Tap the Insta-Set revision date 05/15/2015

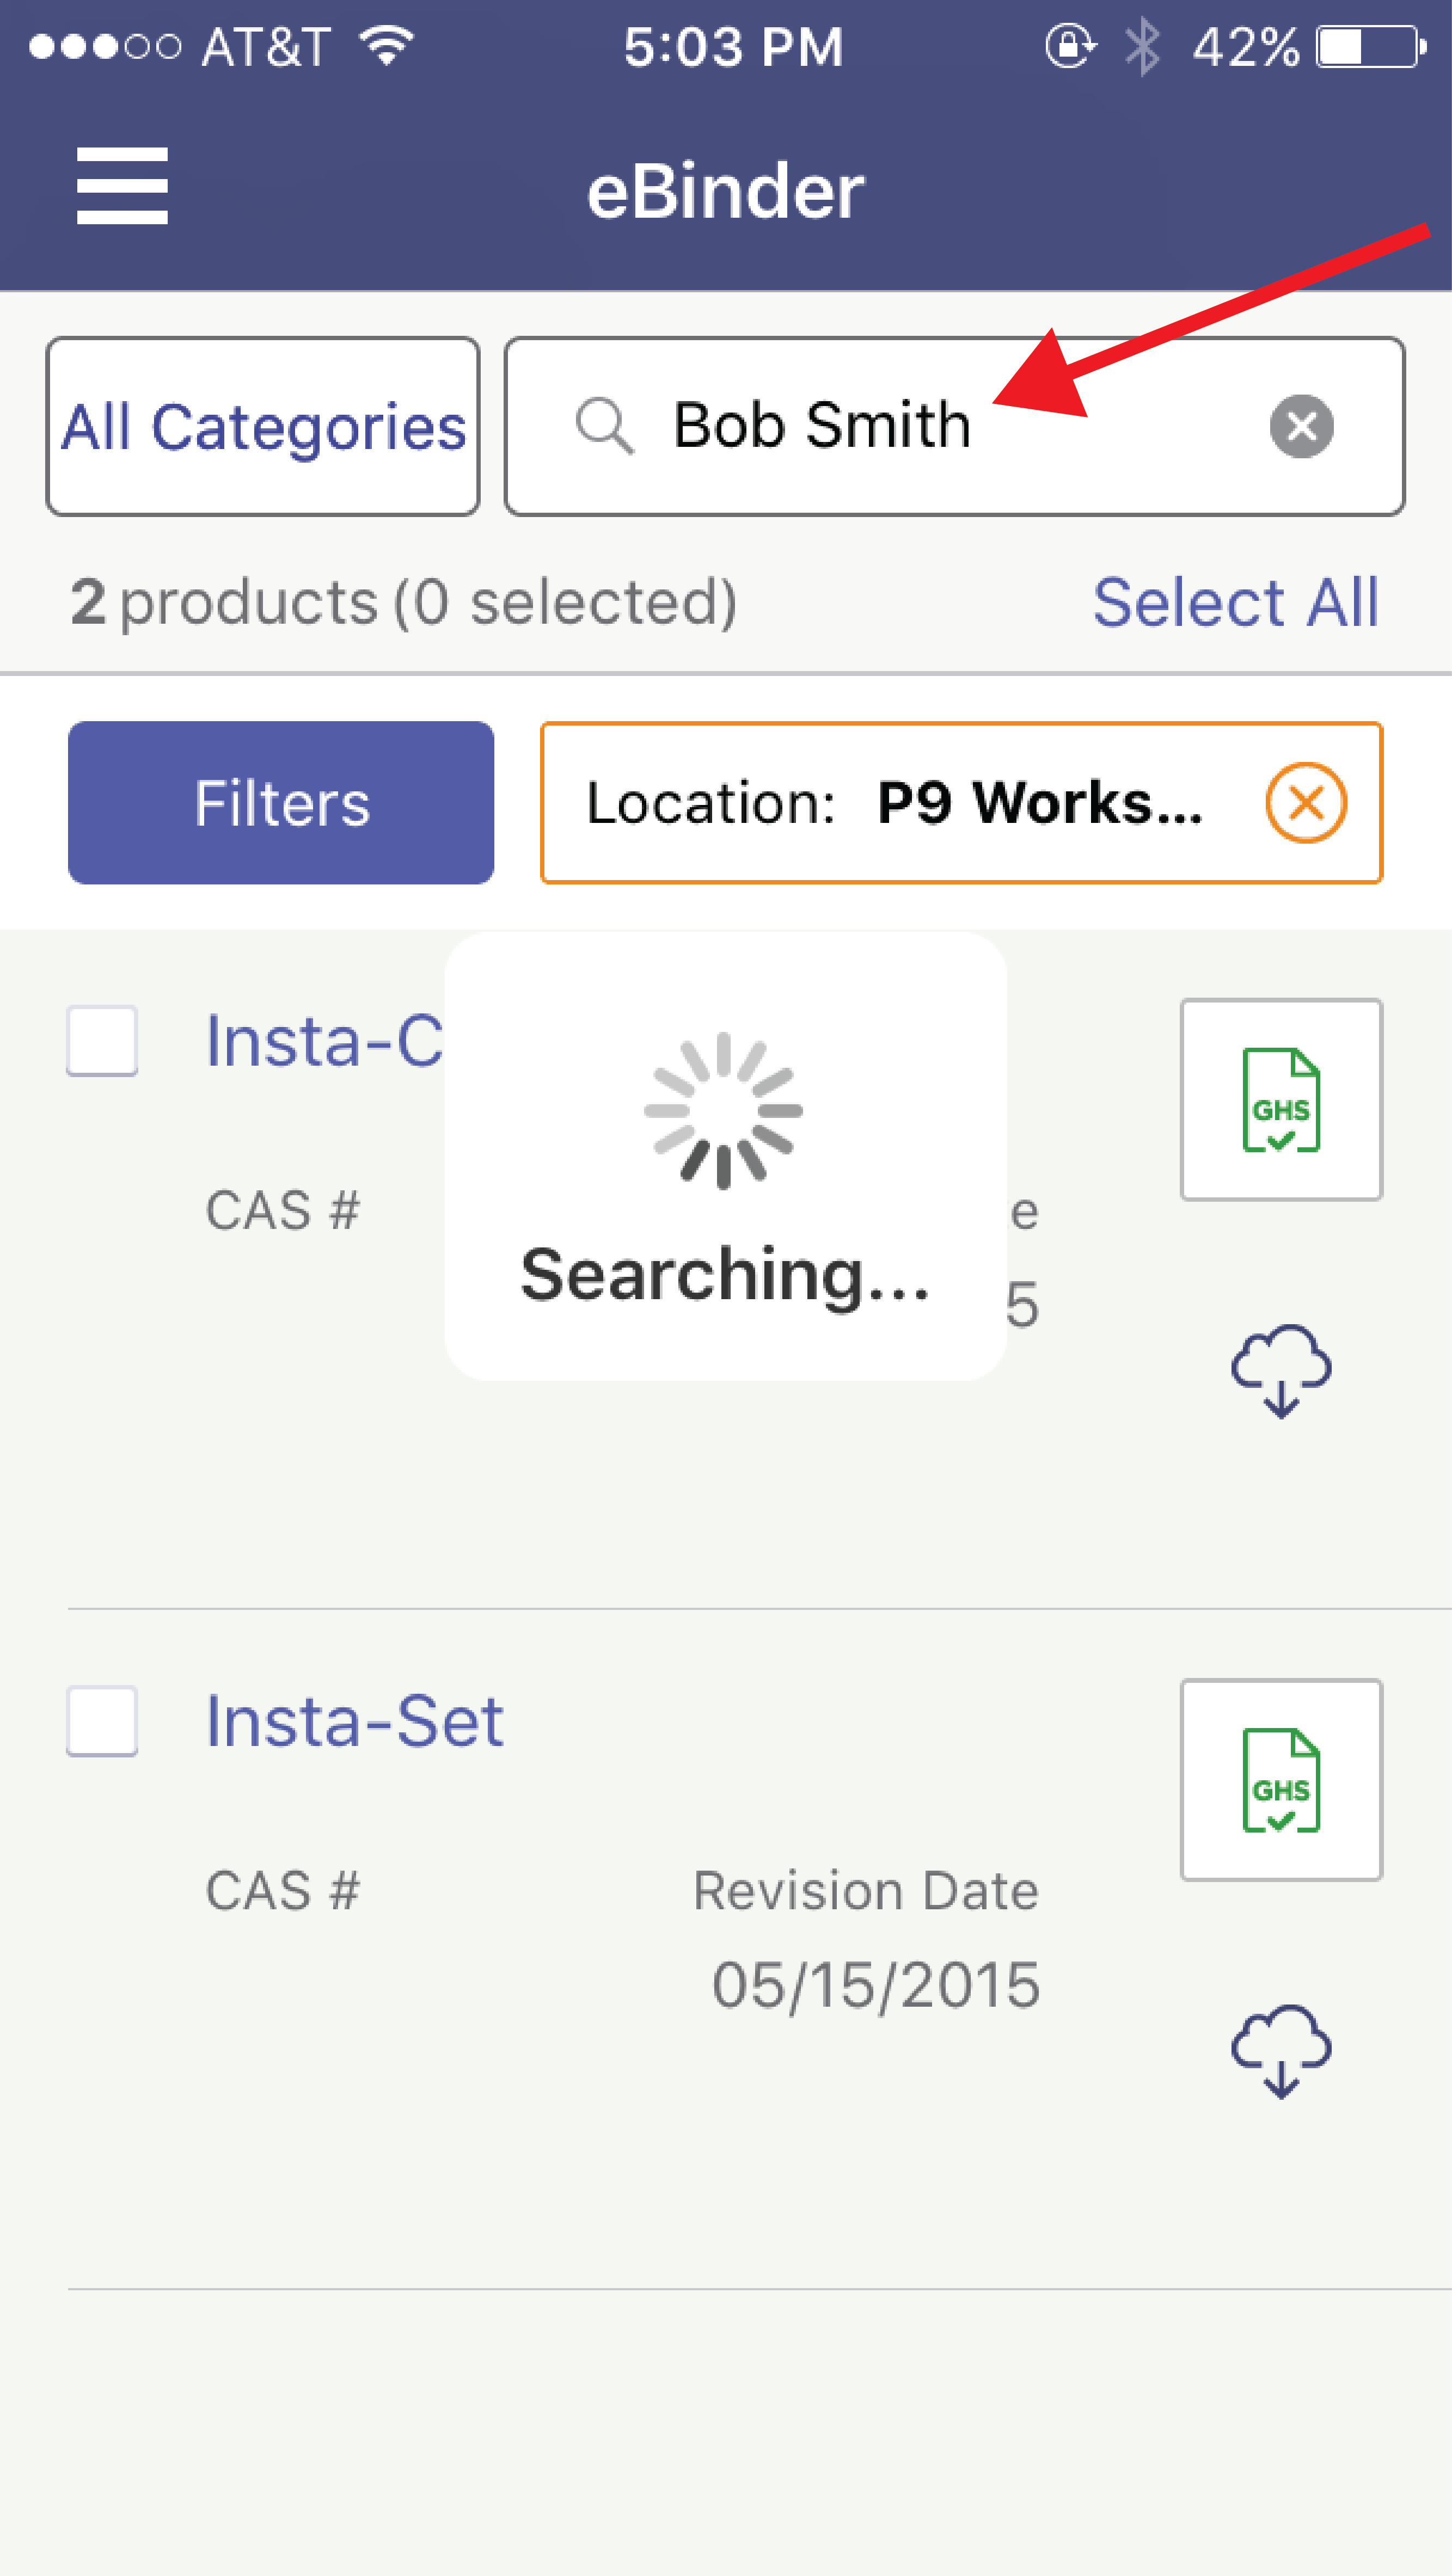[x=875, y=1984]
